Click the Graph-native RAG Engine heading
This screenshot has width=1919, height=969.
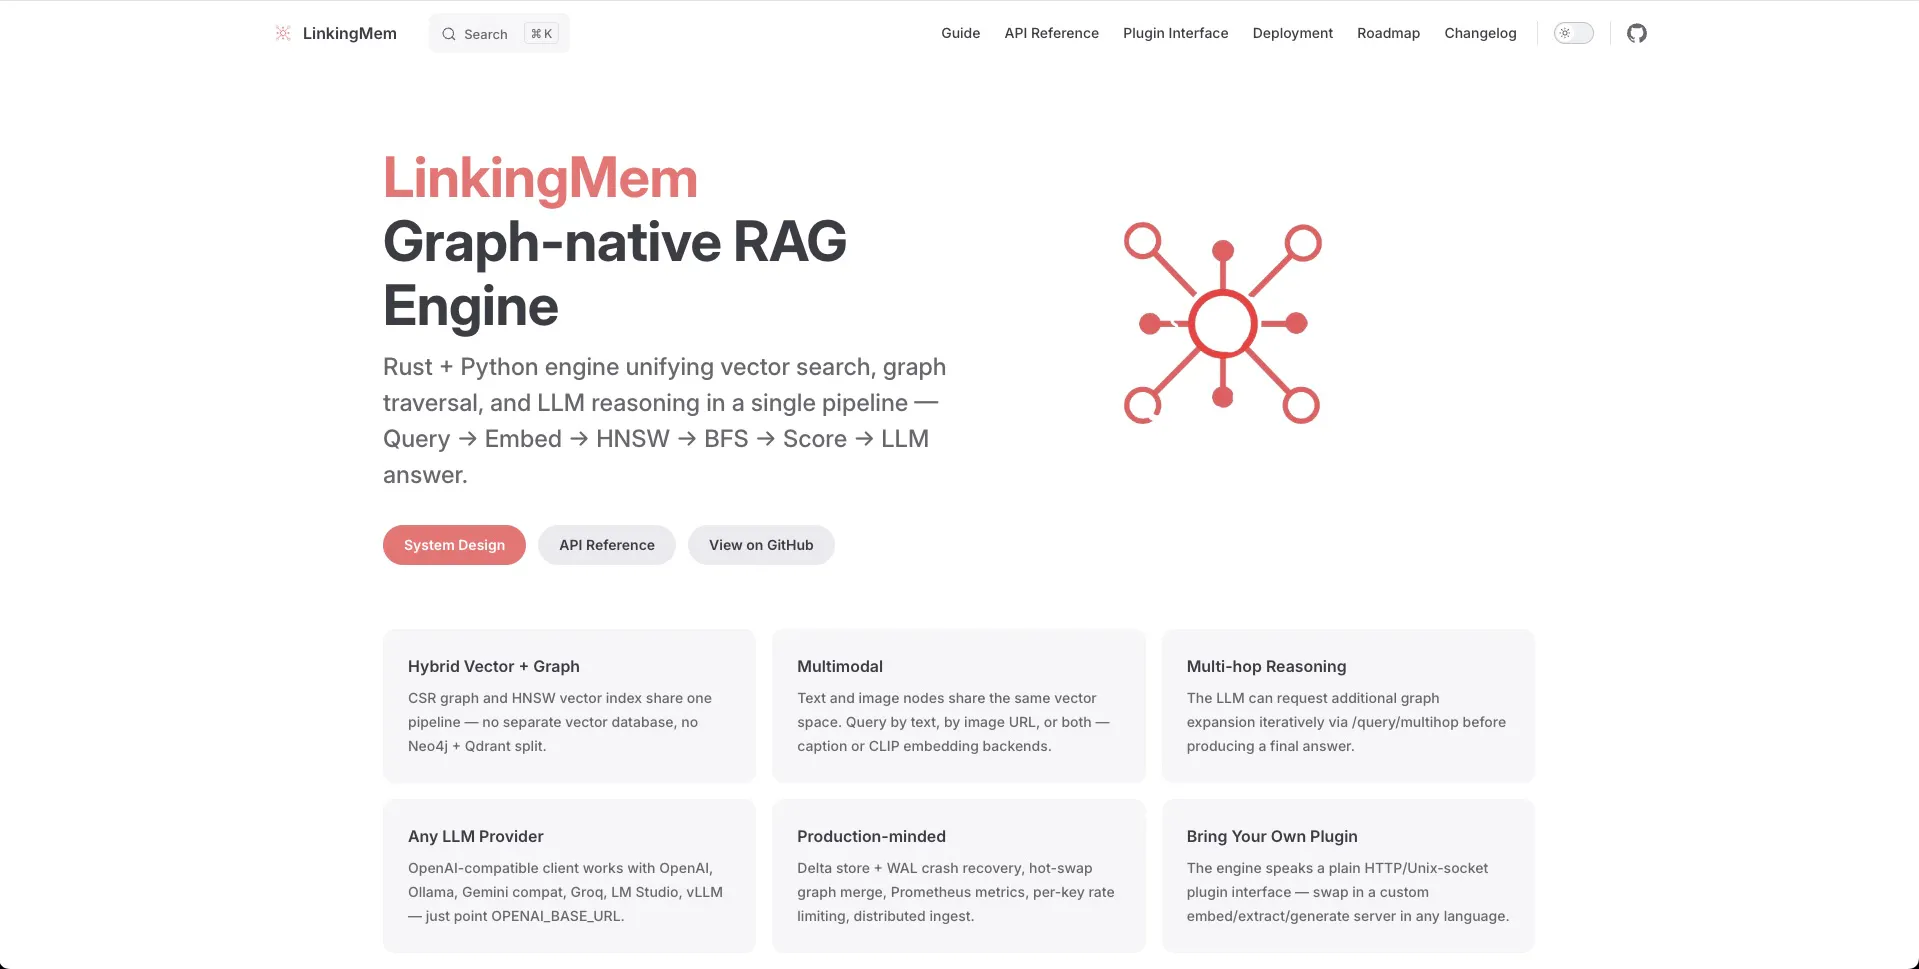tap(615, 273)
